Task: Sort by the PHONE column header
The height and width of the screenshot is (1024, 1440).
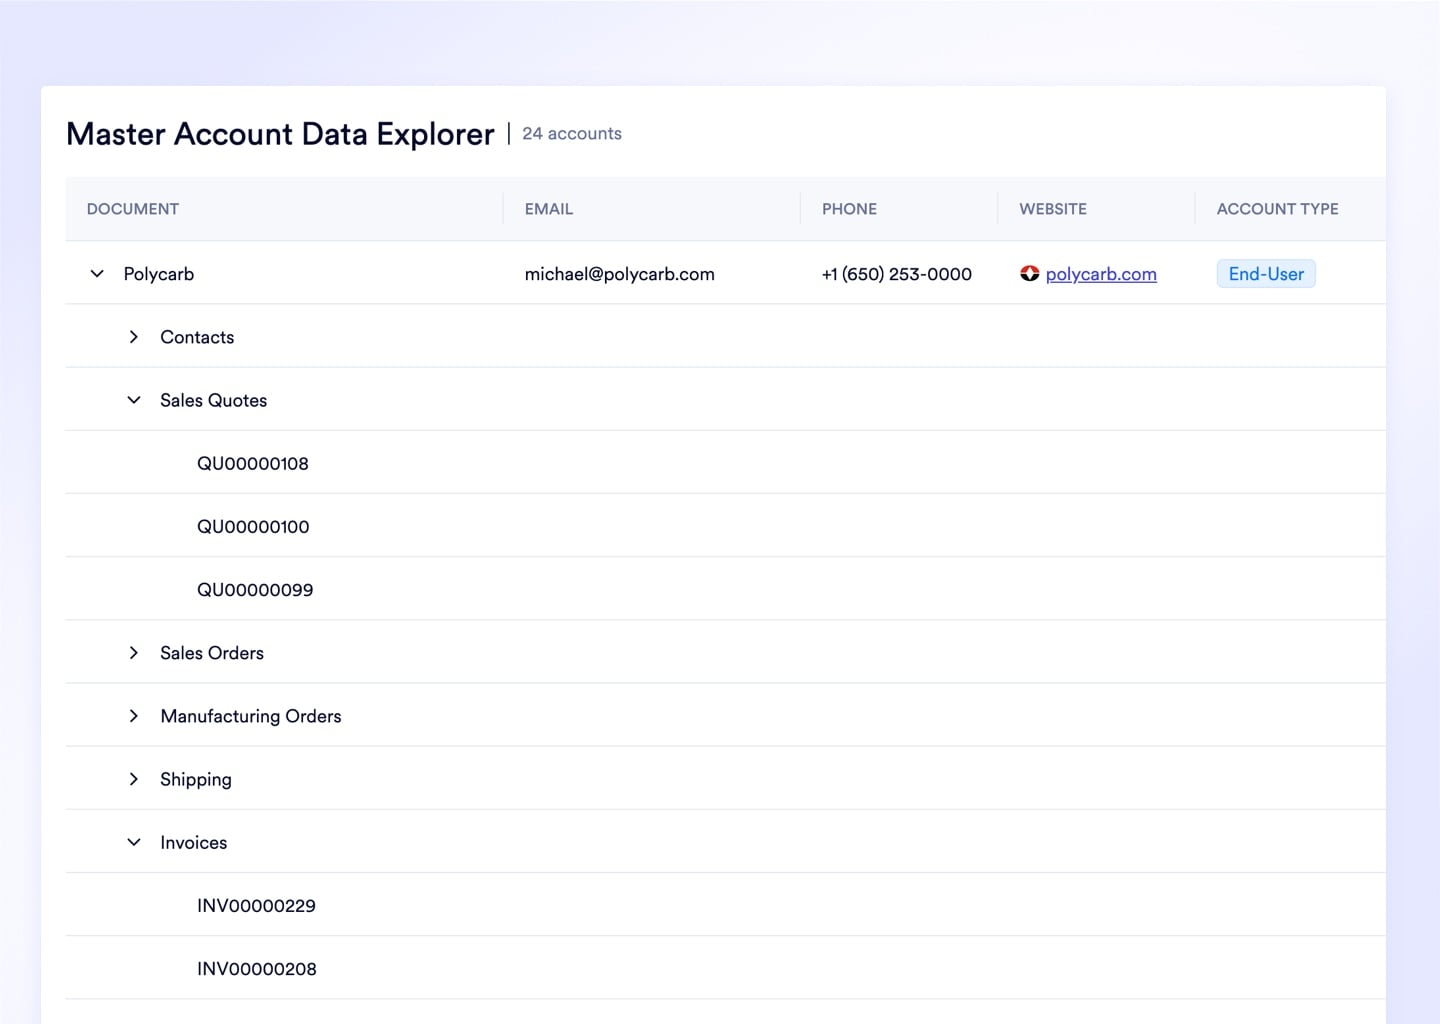Action: click(x=849, y=209)
